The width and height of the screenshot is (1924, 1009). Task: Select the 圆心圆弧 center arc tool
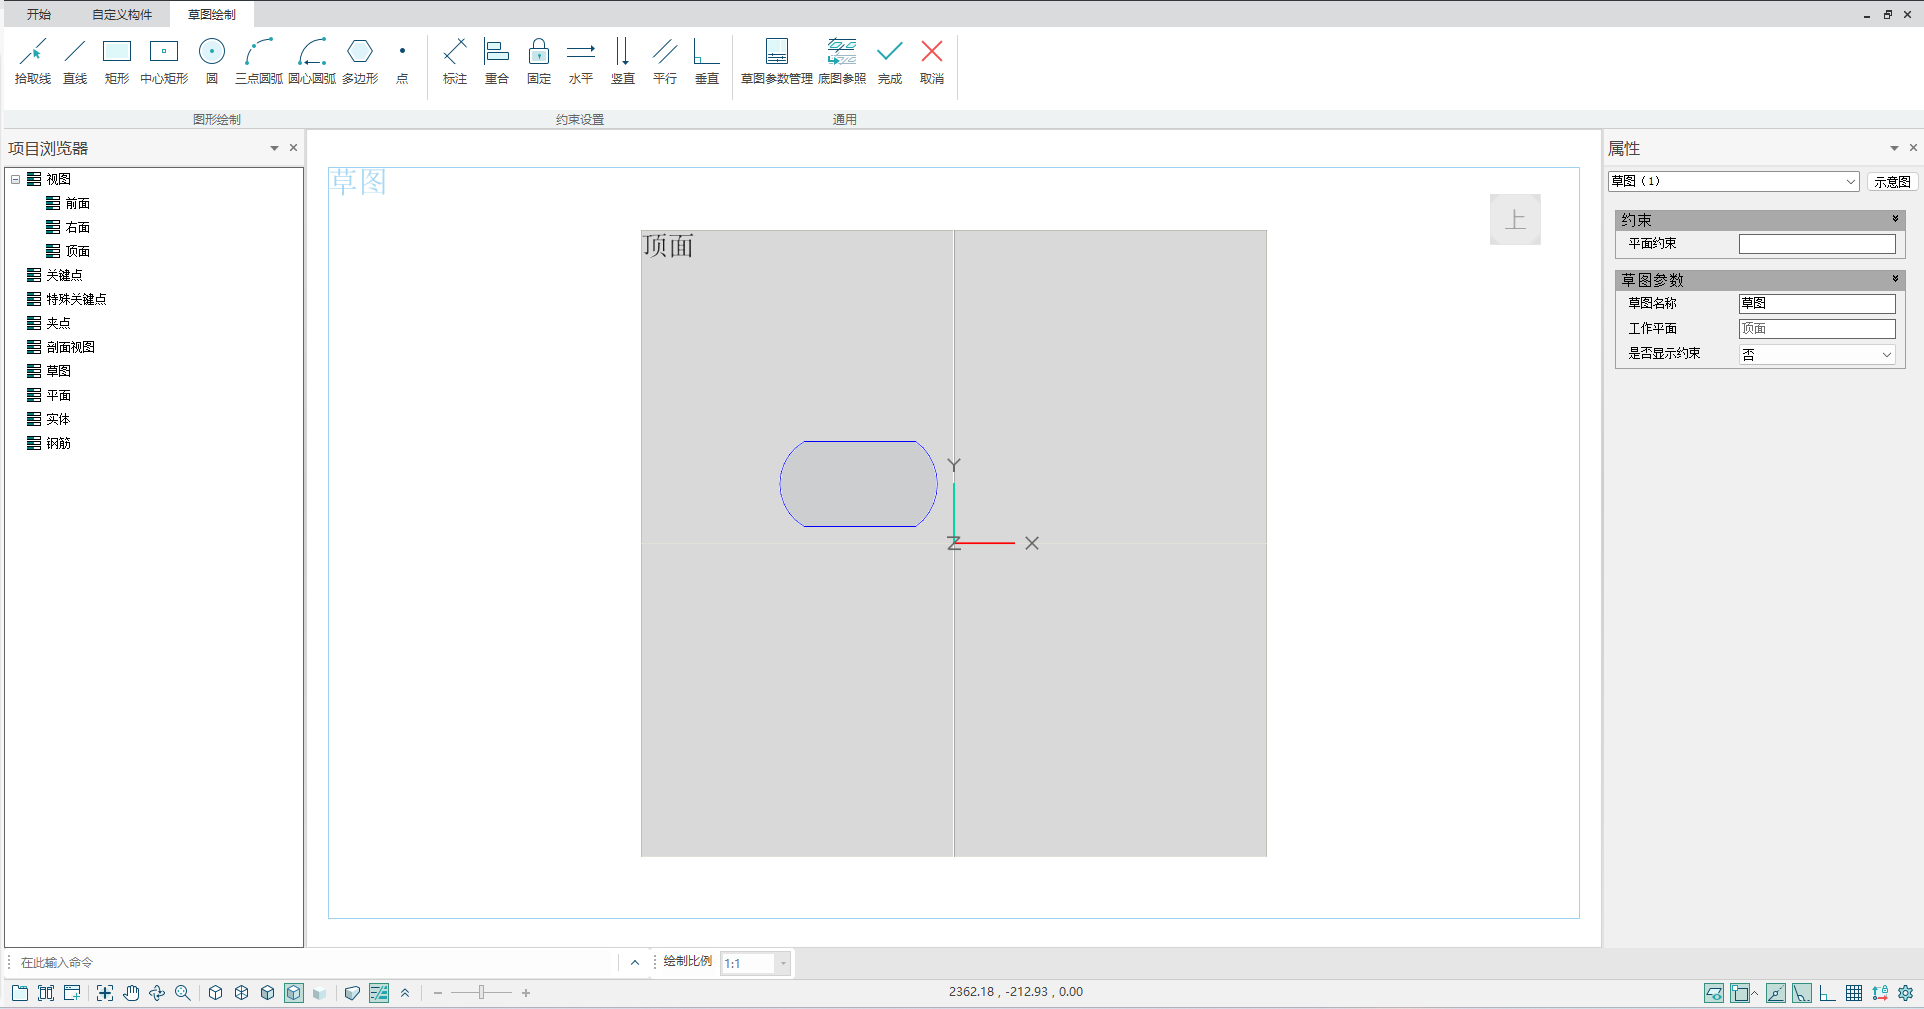click(x=311, y=61)
